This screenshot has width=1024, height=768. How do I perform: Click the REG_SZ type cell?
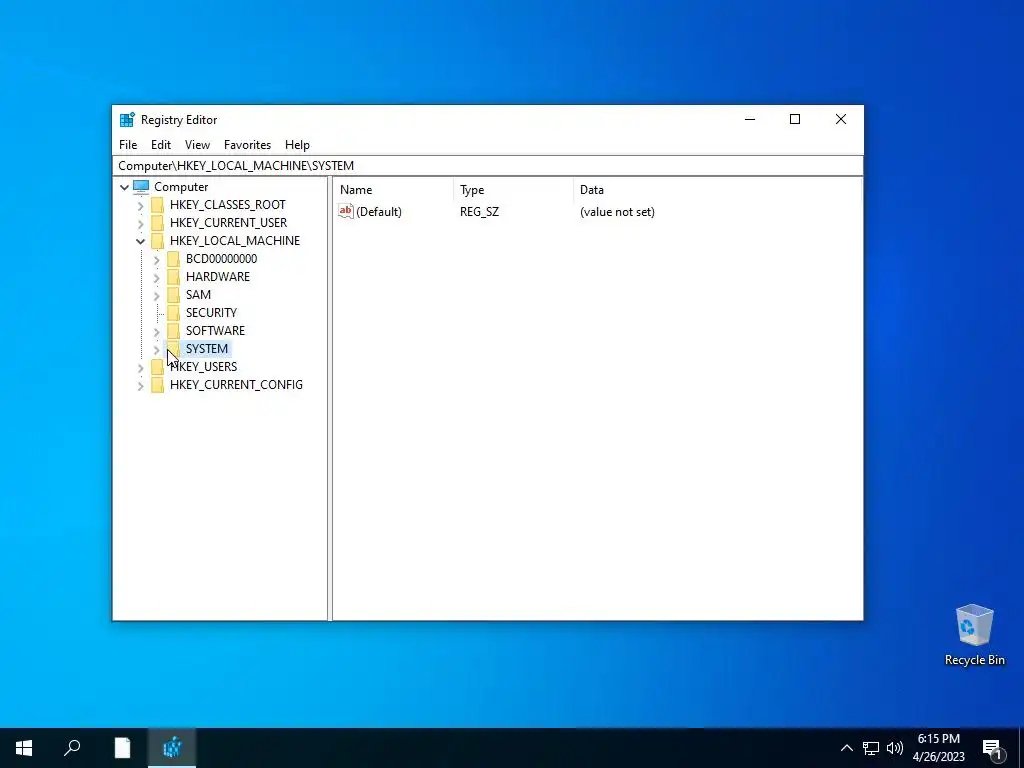[x=479, y=212]
